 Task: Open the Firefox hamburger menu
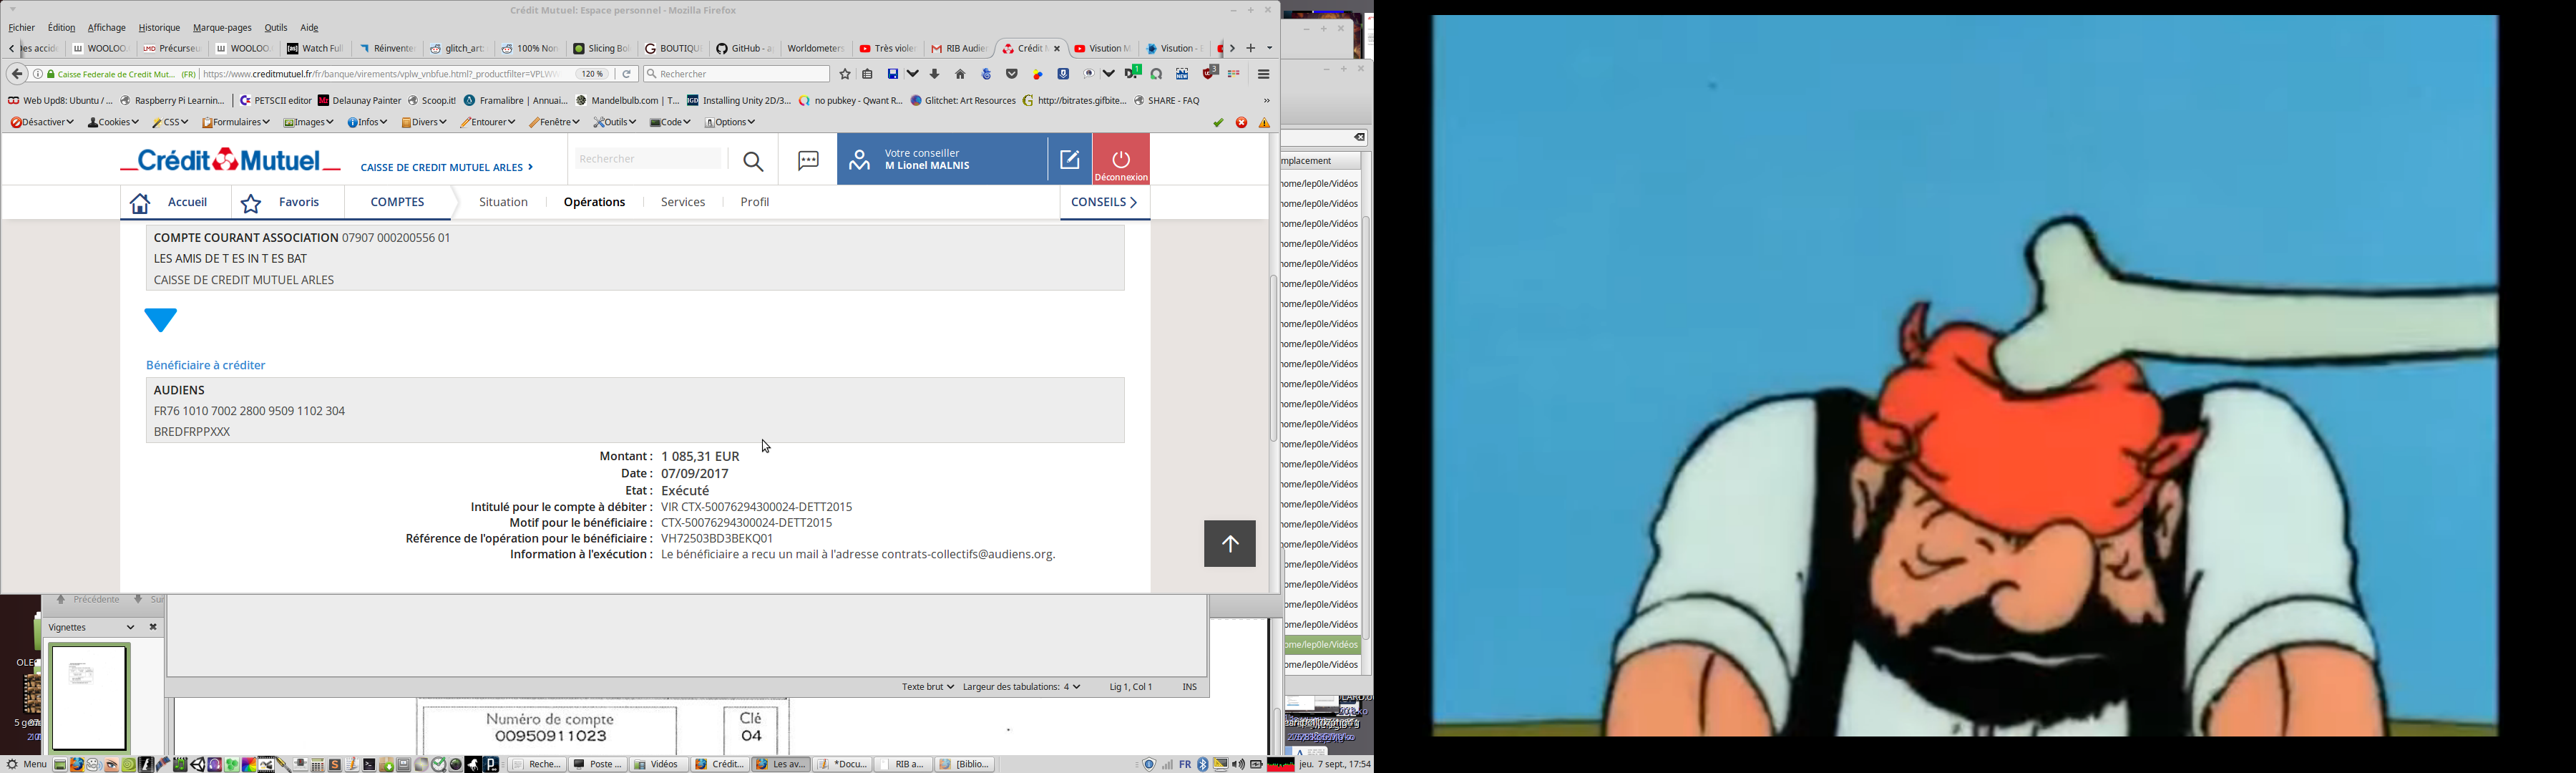point(1264,74)
